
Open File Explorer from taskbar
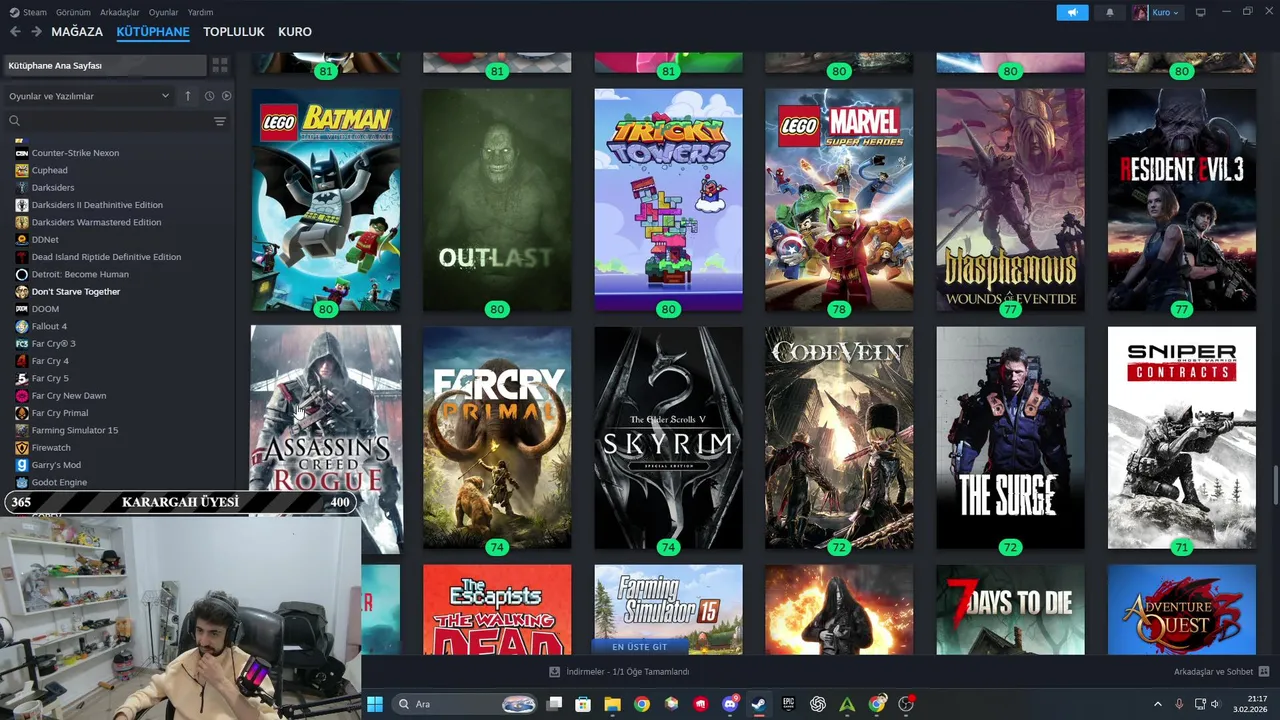[x=612, y=704]
